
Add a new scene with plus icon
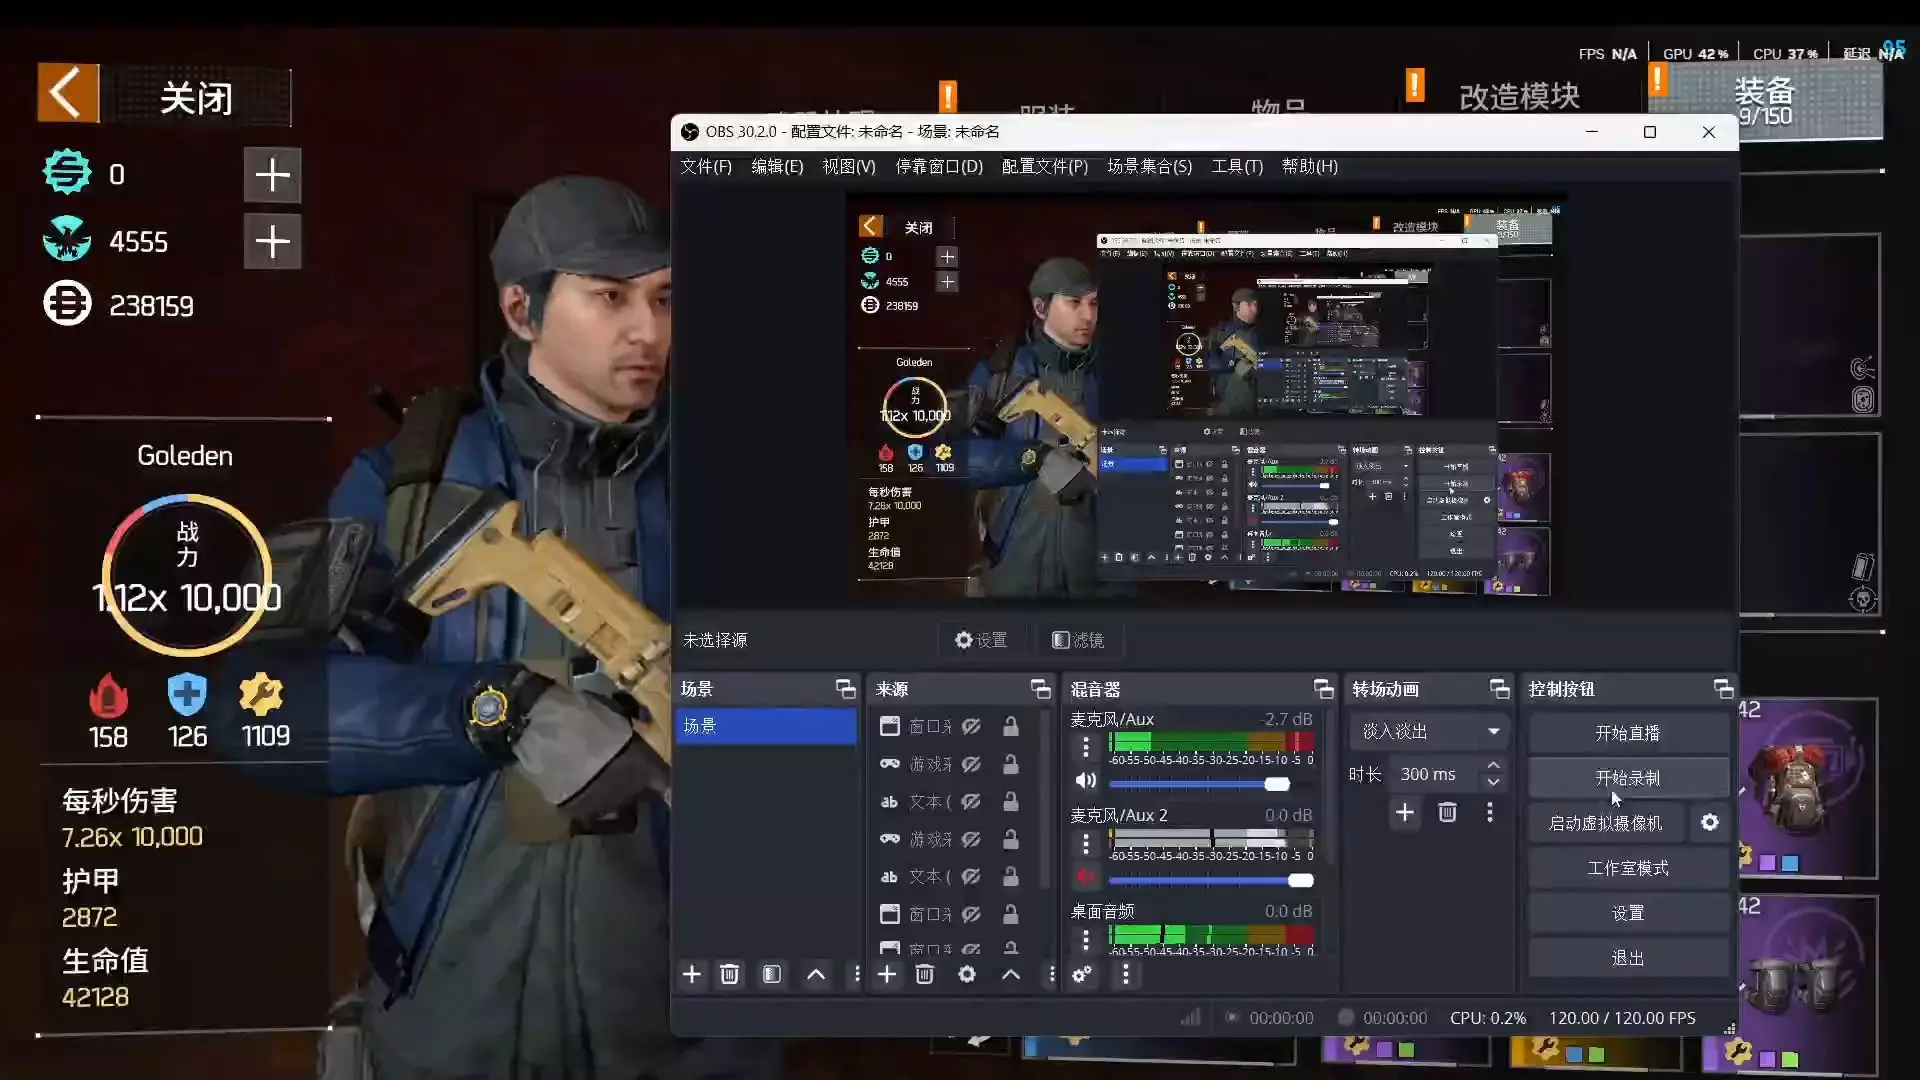(691, 975)
